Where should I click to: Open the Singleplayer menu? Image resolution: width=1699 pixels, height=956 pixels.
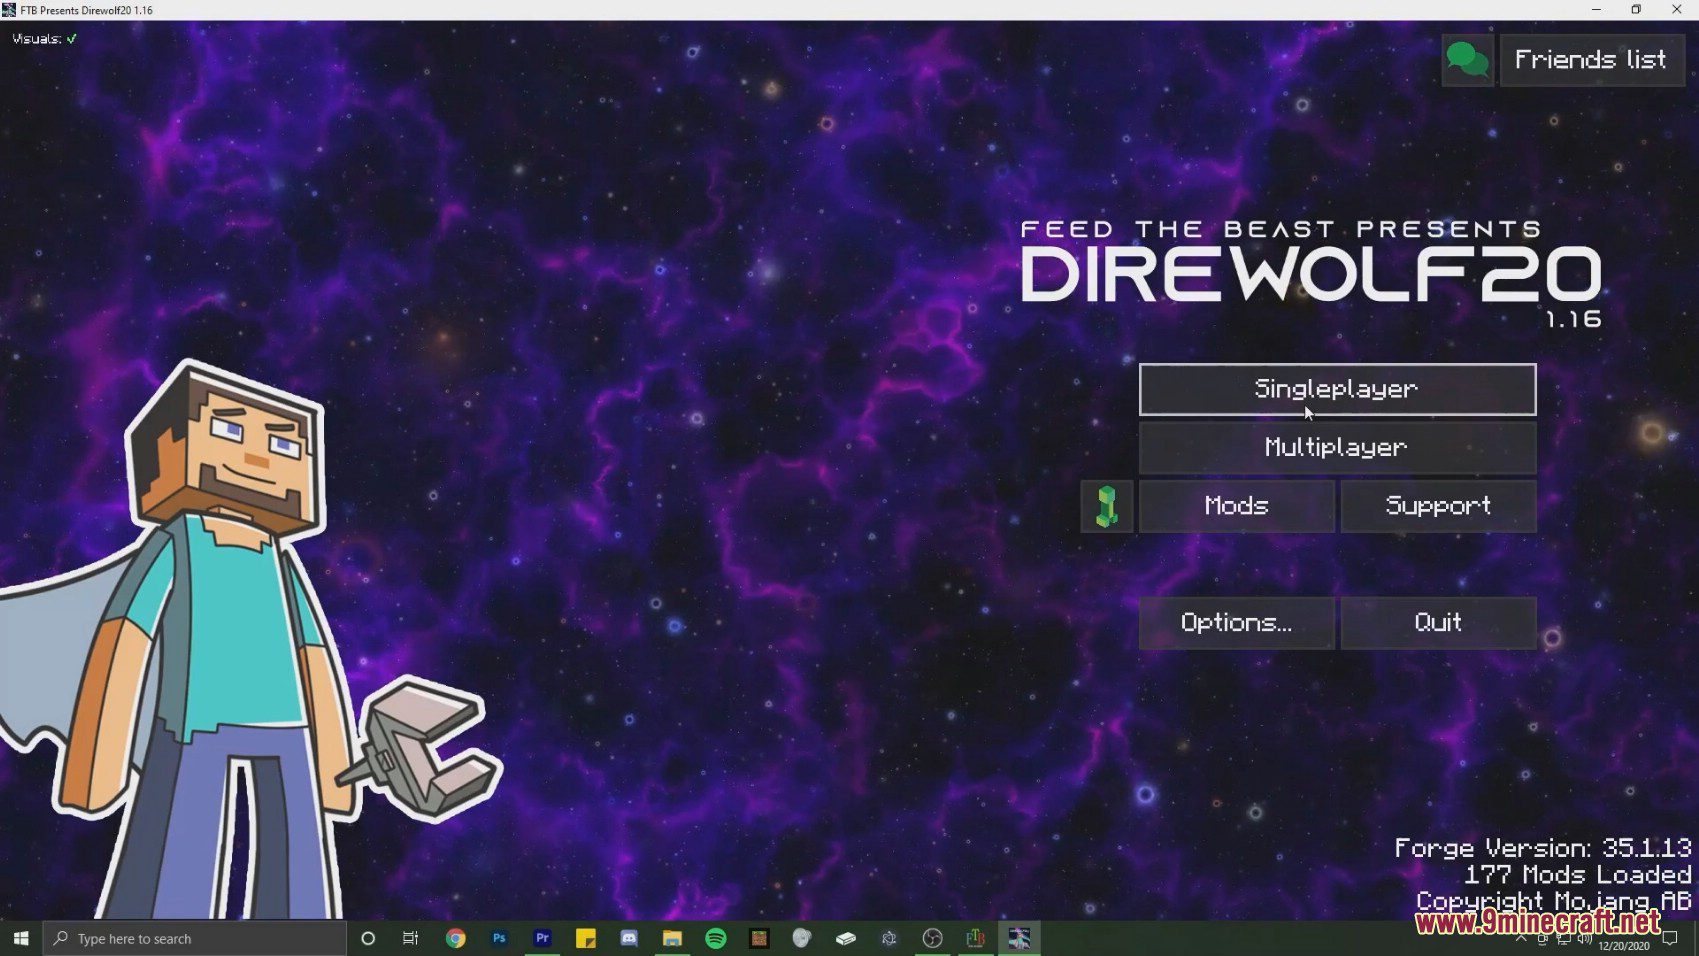(x=1337, y=389)
